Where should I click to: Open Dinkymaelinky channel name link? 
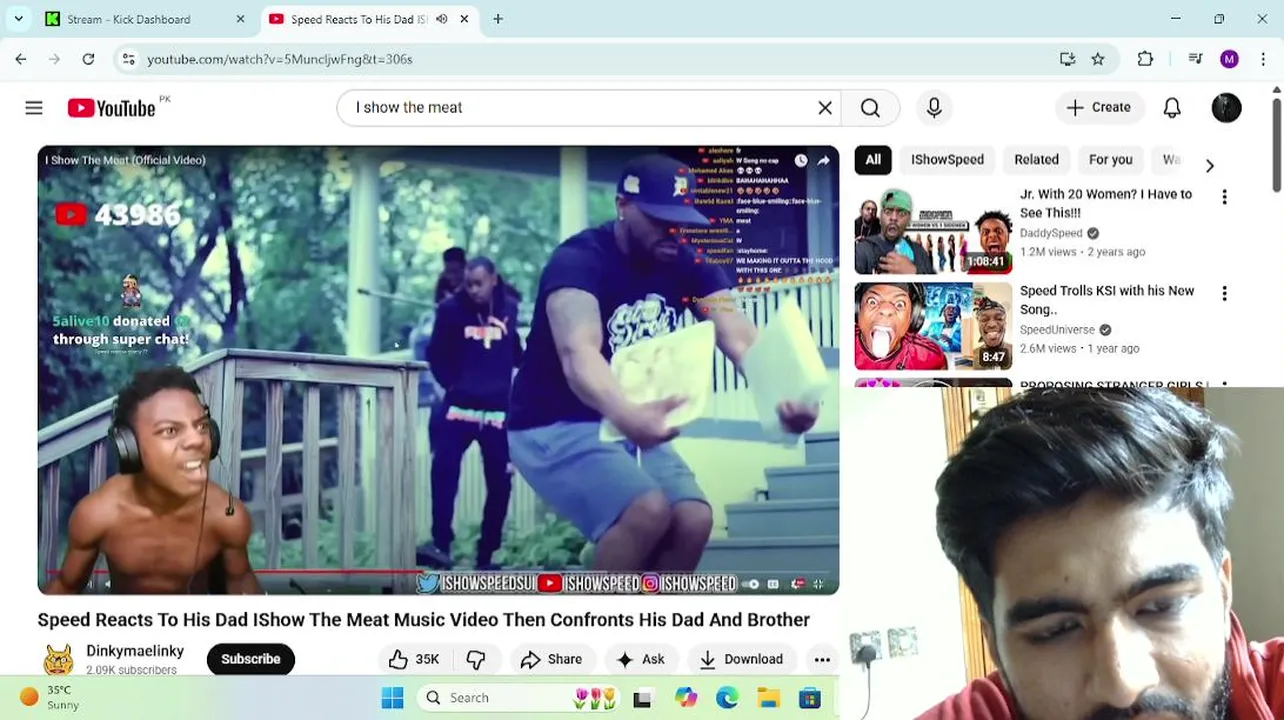pos(135,651)
